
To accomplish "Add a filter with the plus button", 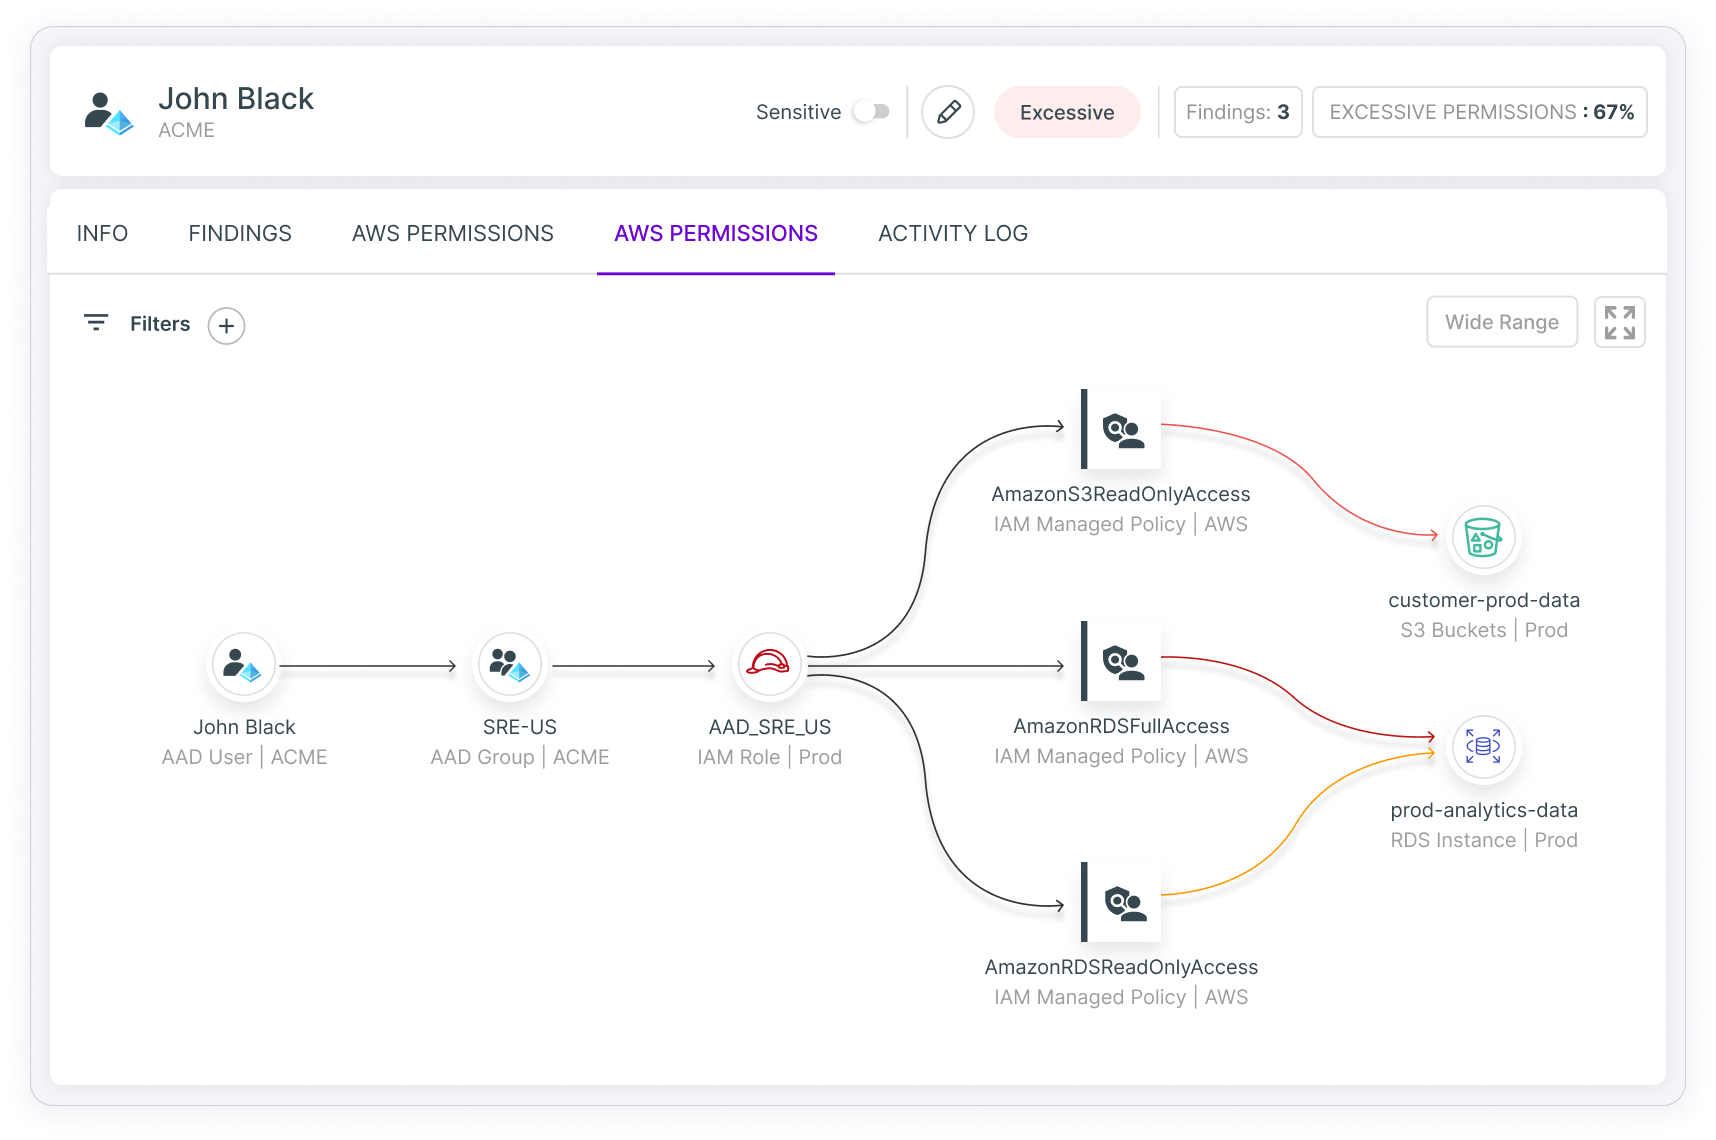I will (x=227, y=326).
